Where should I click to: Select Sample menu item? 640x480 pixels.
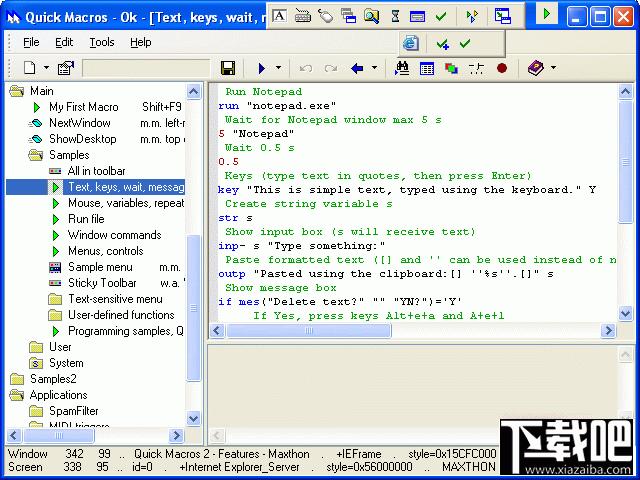point(100,267)
